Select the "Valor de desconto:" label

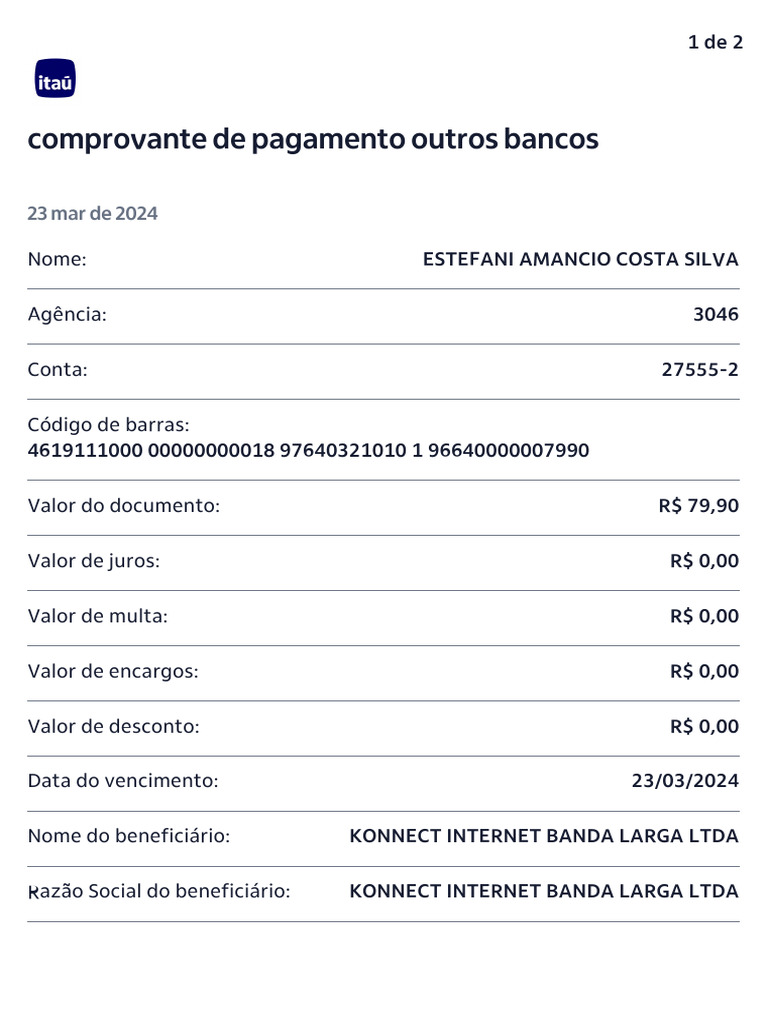click(114, 727)
